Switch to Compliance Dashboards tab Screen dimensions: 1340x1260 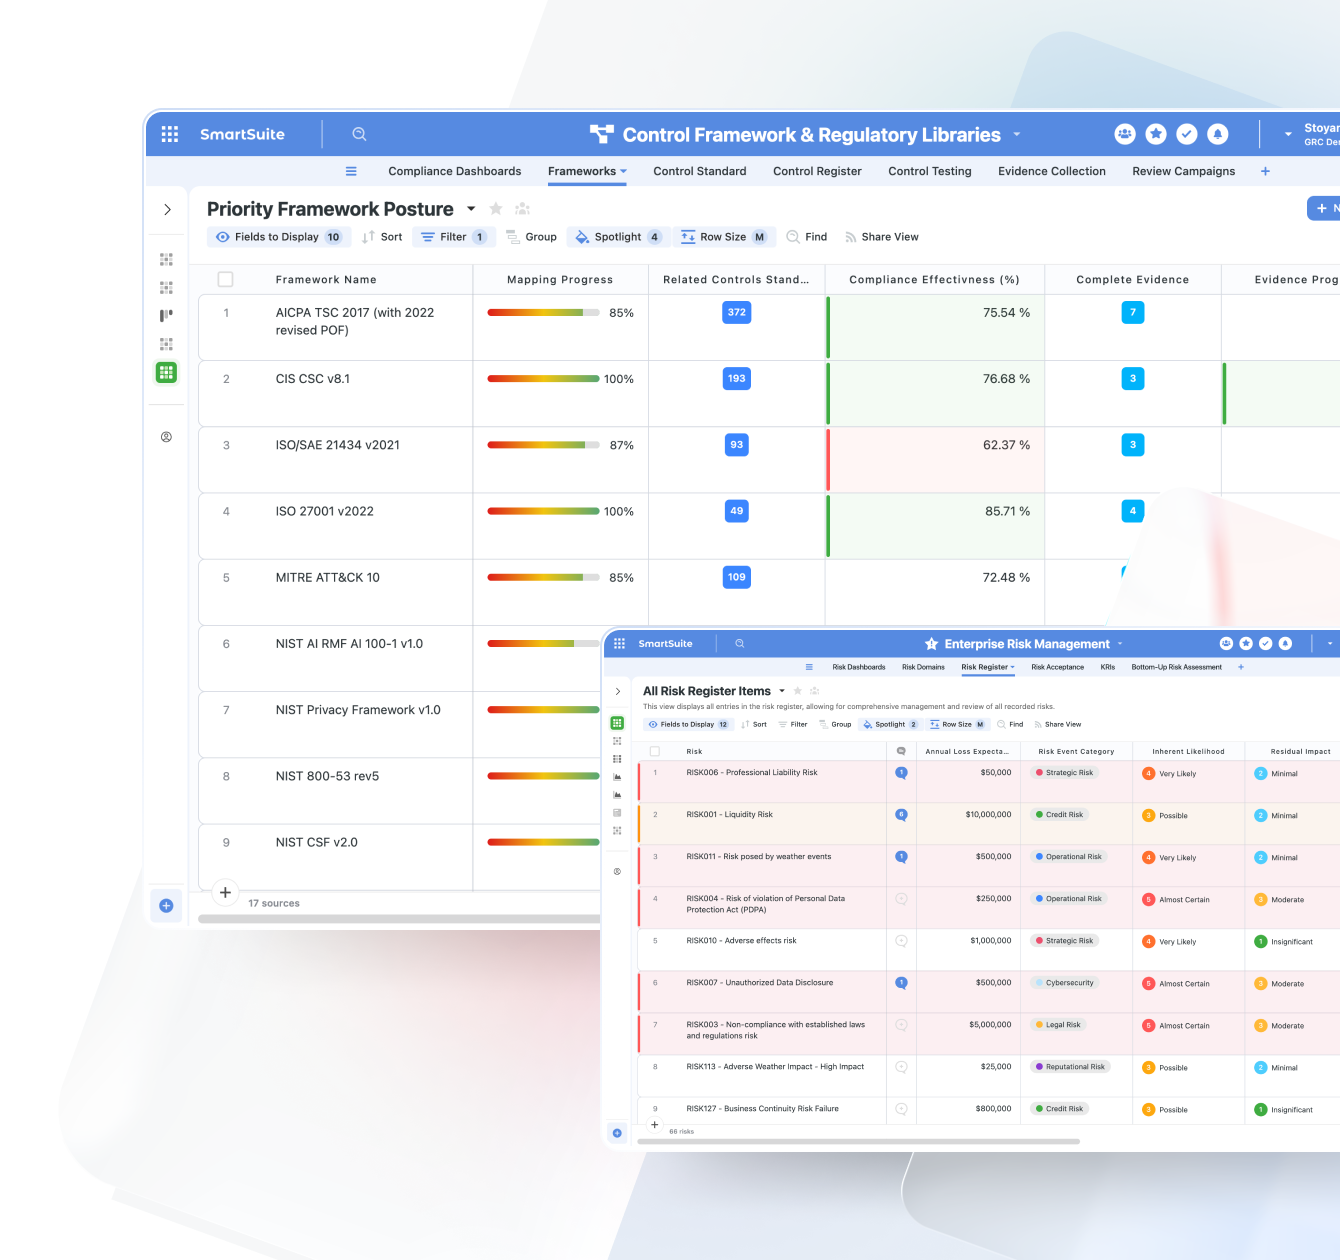tap(455, 171)
